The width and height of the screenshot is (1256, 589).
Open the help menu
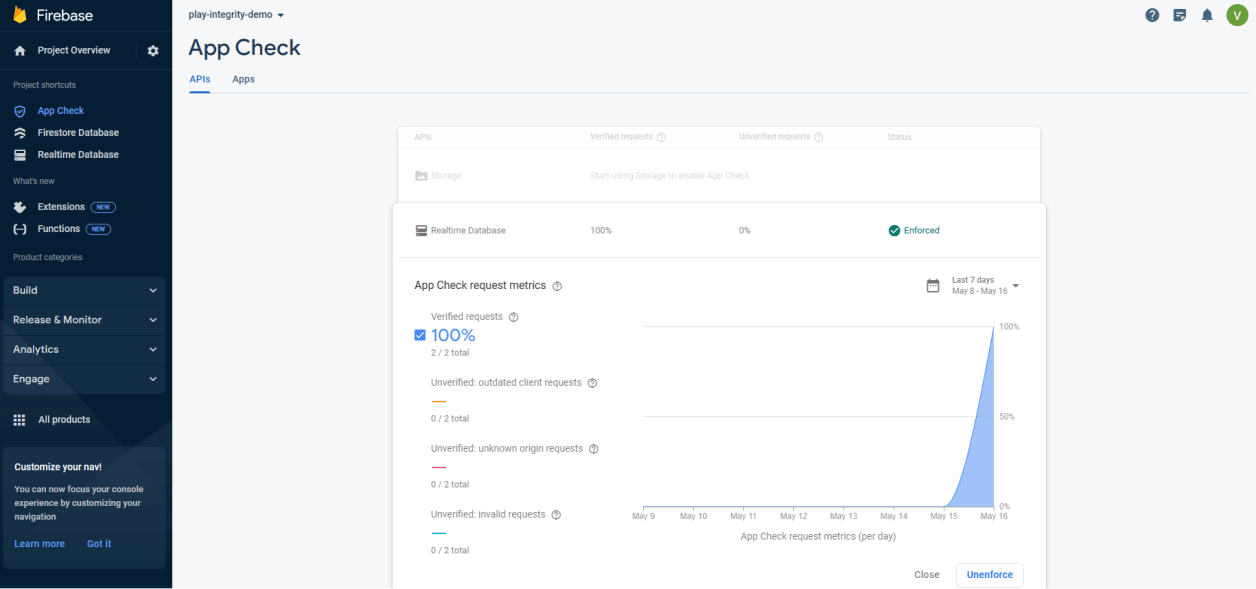1152,15
